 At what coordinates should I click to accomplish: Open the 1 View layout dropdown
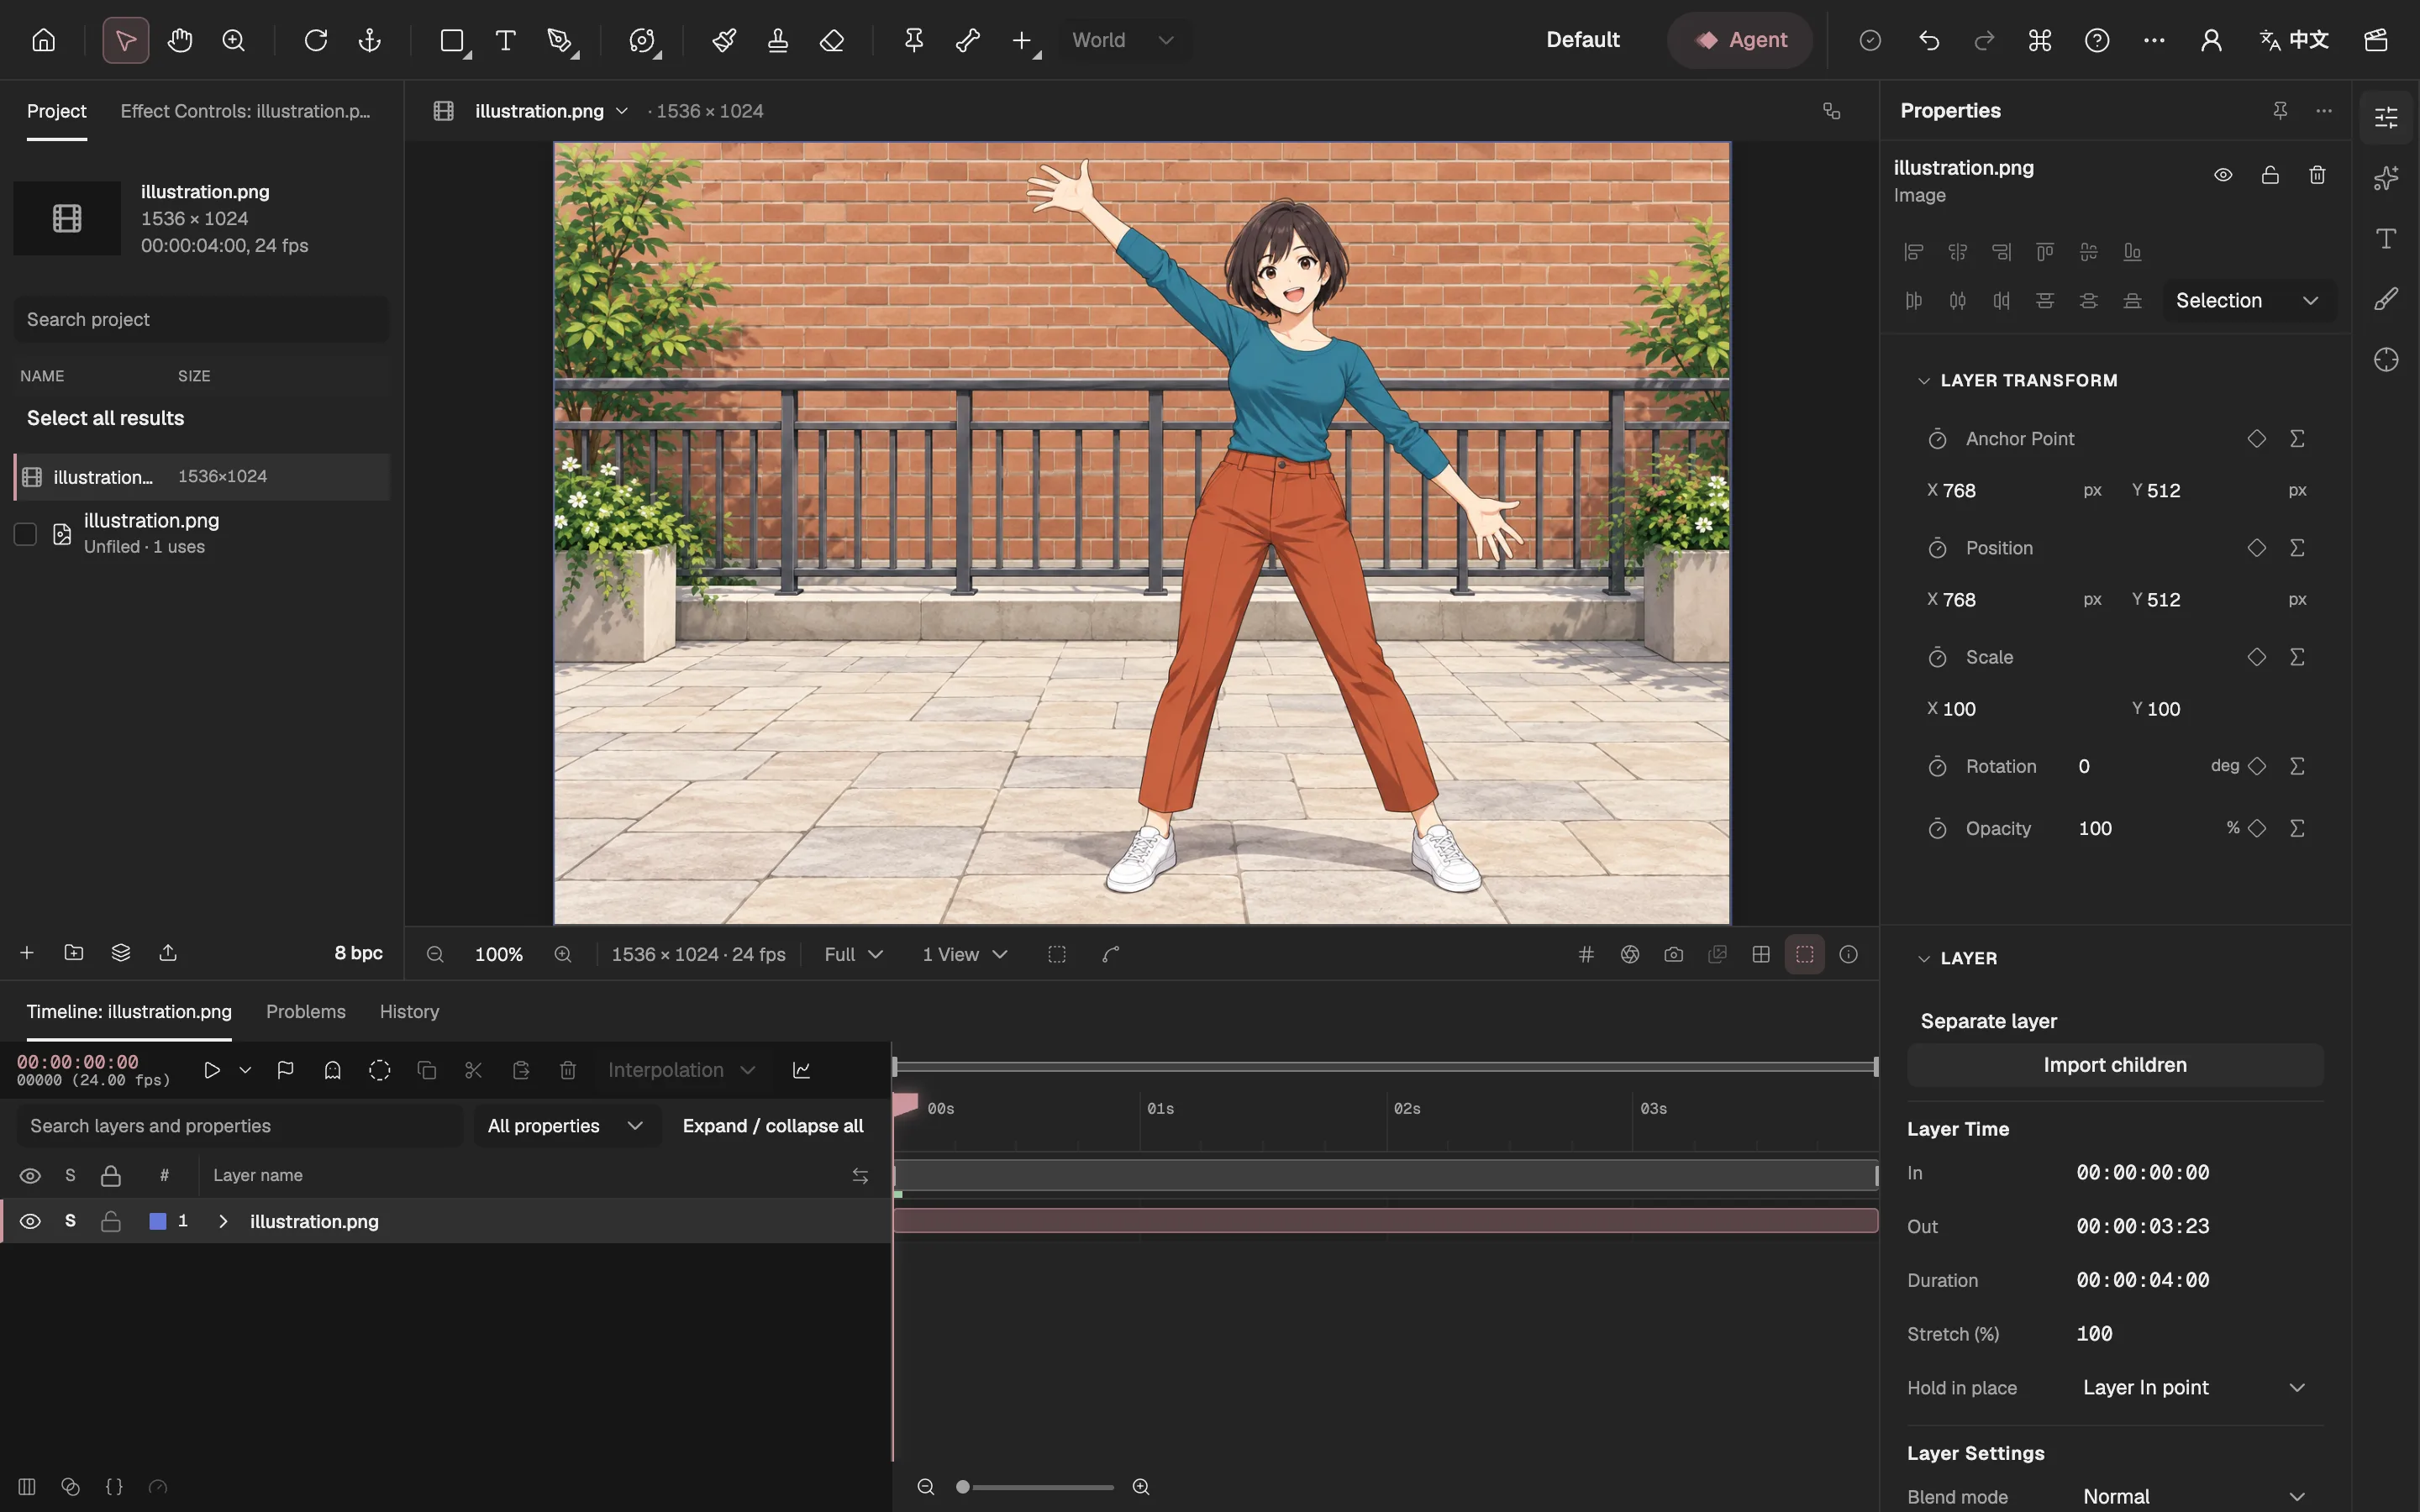tap(964, 954)
